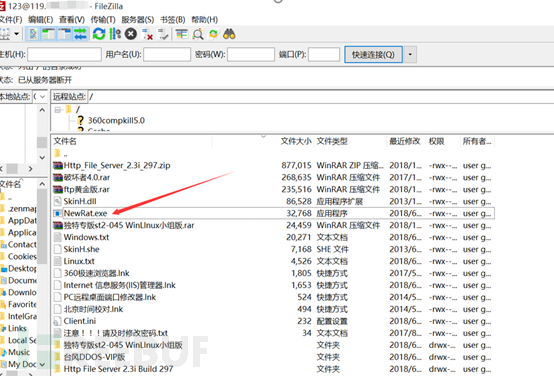Image resolution: width=554 pixels, height=376 pixels.
Task: Open the 文件(F) menu
Action: pos(11,19)
